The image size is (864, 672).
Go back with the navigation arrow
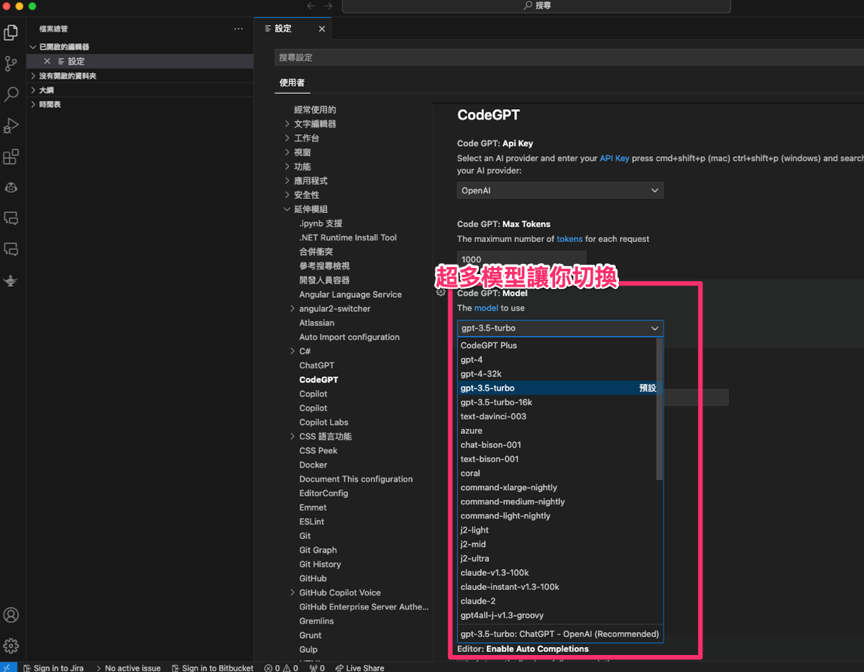coord(311,6)
